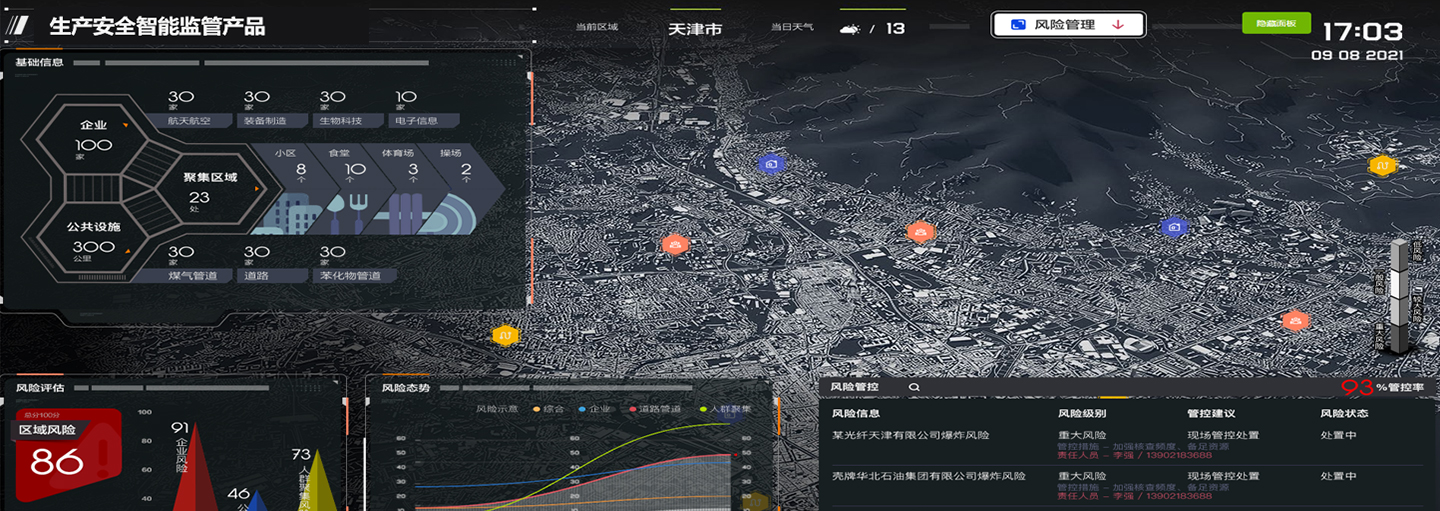Screen dimensions: 1440x511
Task: Toggle the 人群聚集 legend series
Action: click(x=726, y=409)
